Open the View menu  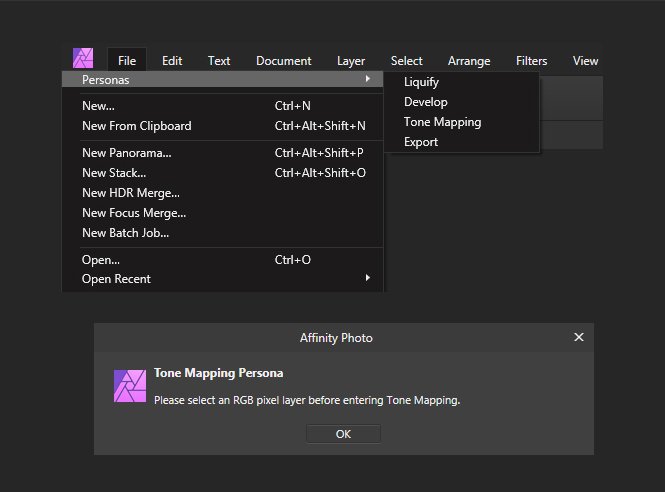click(x=585, y=61)
